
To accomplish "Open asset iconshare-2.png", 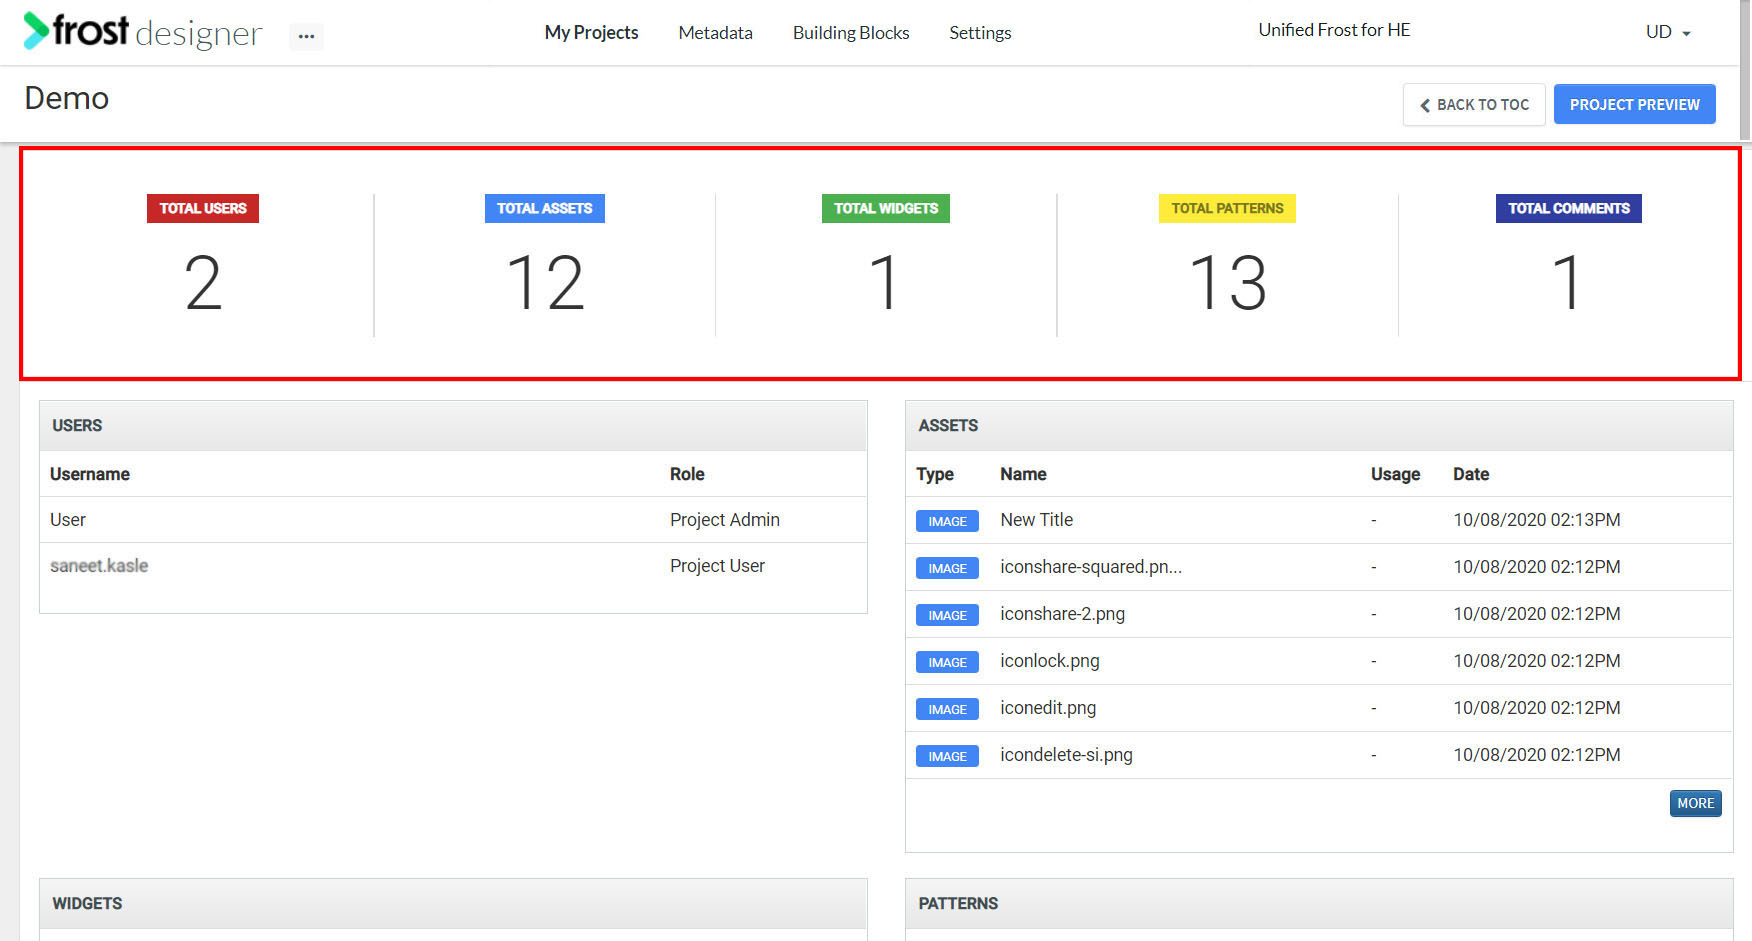I will [x=1062, y=614].
